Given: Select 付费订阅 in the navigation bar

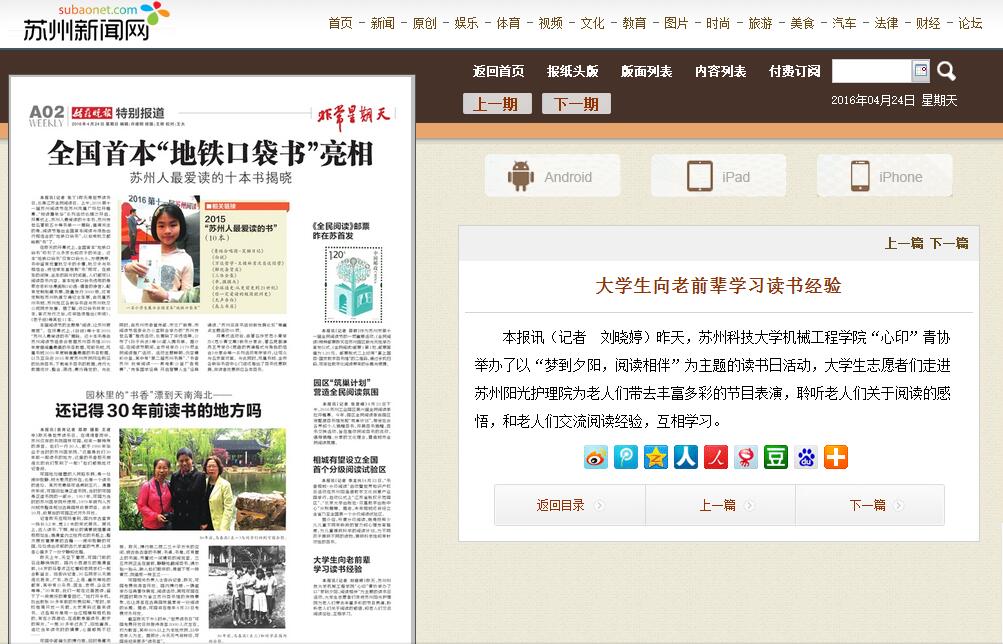Looking at the screenshot, I should 794,71.
